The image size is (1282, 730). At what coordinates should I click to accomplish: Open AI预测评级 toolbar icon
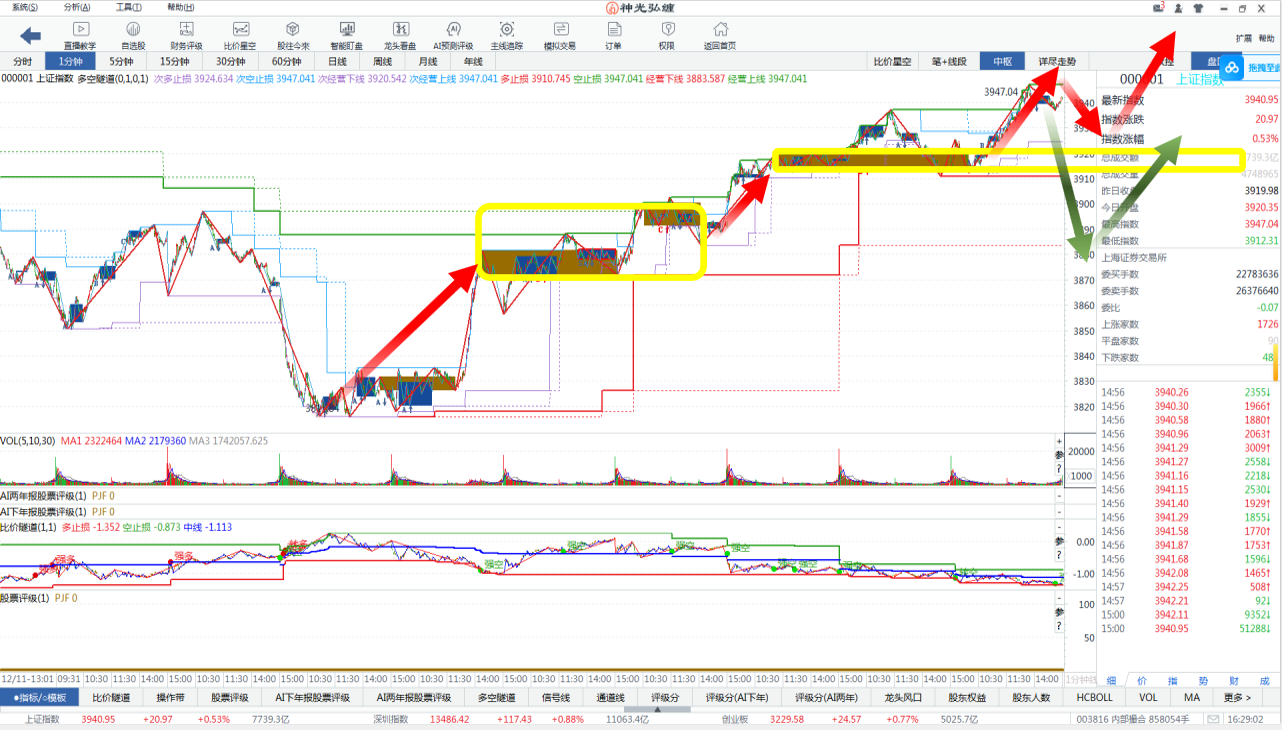(452, 35)
